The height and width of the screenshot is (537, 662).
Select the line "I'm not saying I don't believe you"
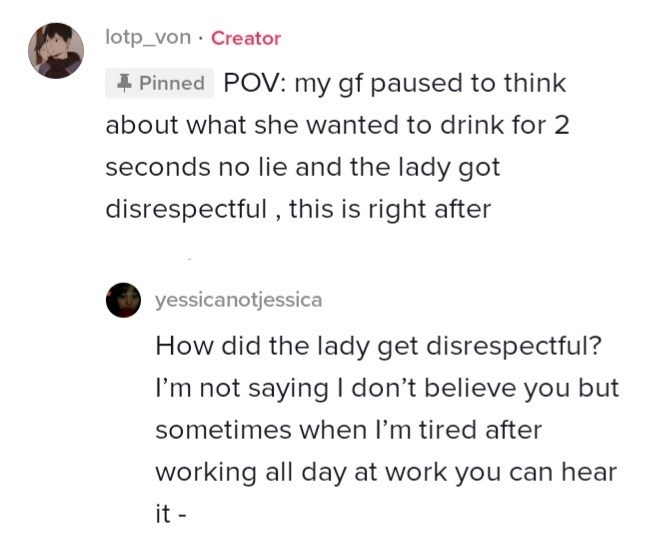[x=387, y=387]
